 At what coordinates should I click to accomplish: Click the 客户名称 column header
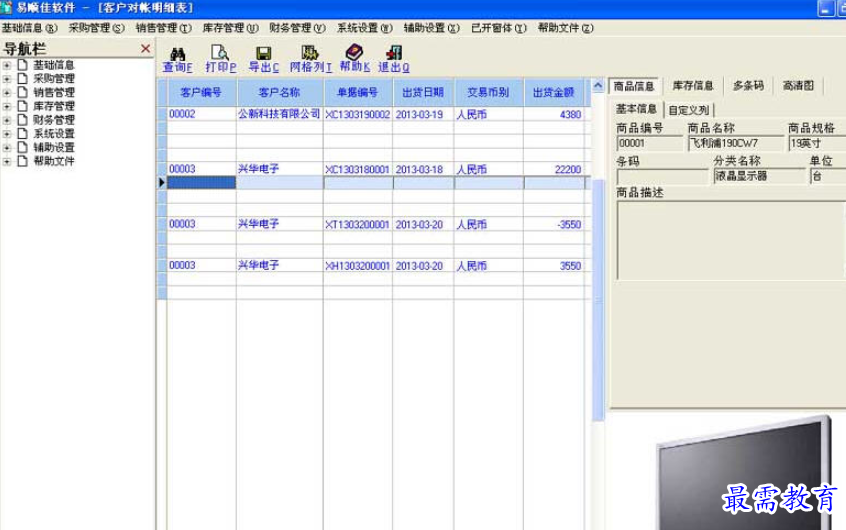279,92
